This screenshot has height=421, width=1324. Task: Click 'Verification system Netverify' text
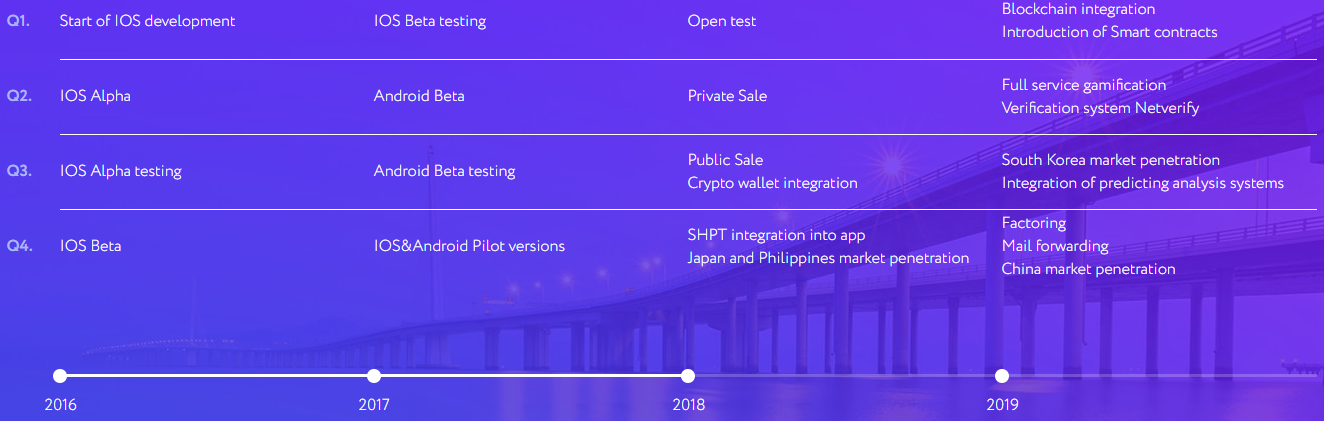[1100, 107]
